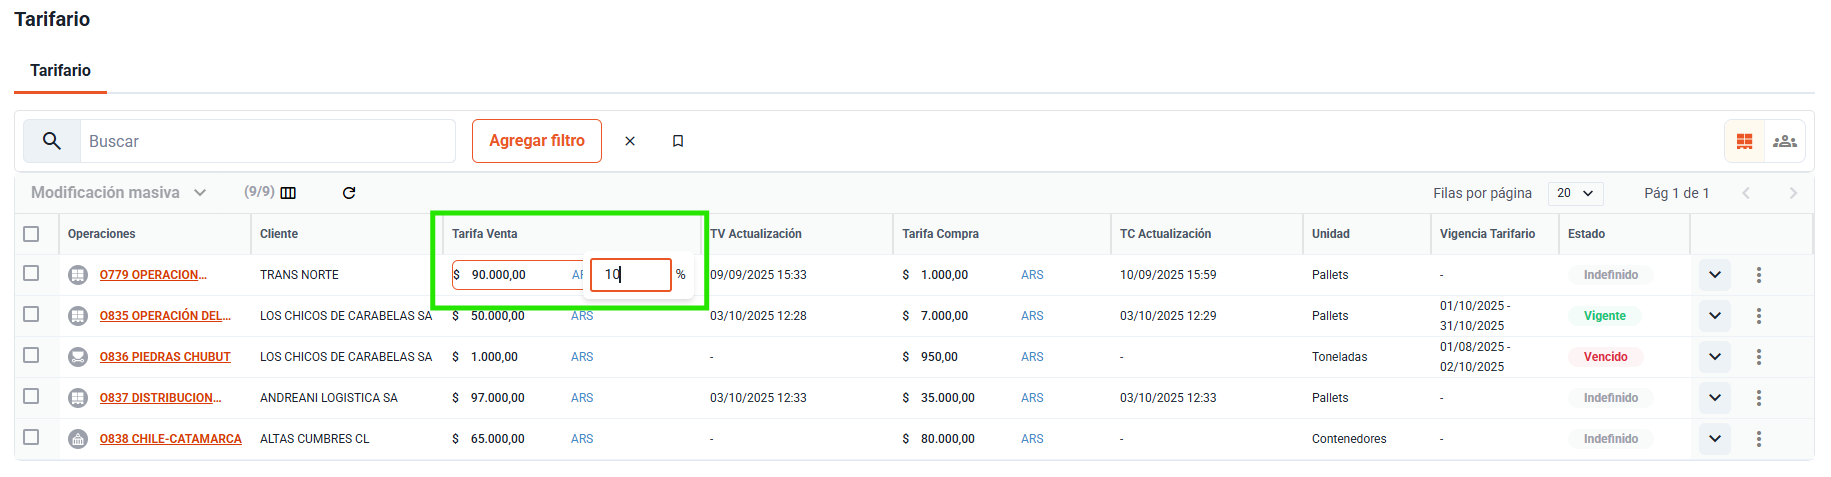Click the Agregar filtro button
1831x477 pixels.
(x=537, y=141)
